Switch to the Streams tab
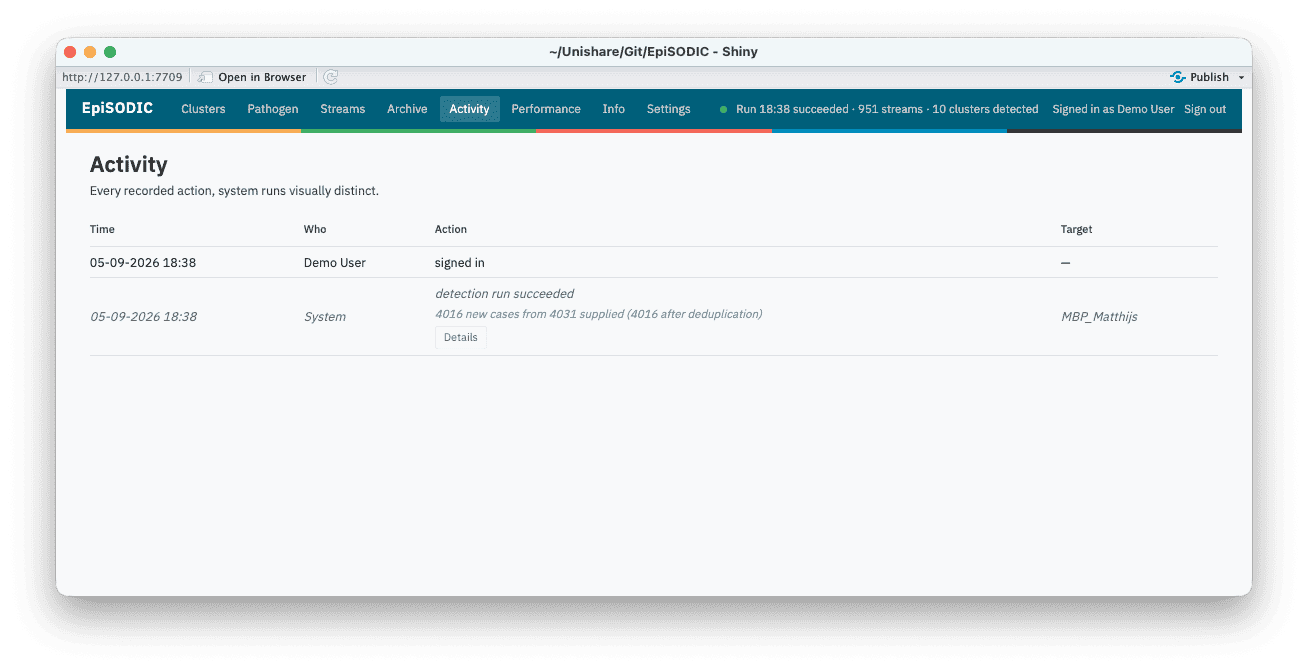Screen dimensions: 1308x670 343,109
